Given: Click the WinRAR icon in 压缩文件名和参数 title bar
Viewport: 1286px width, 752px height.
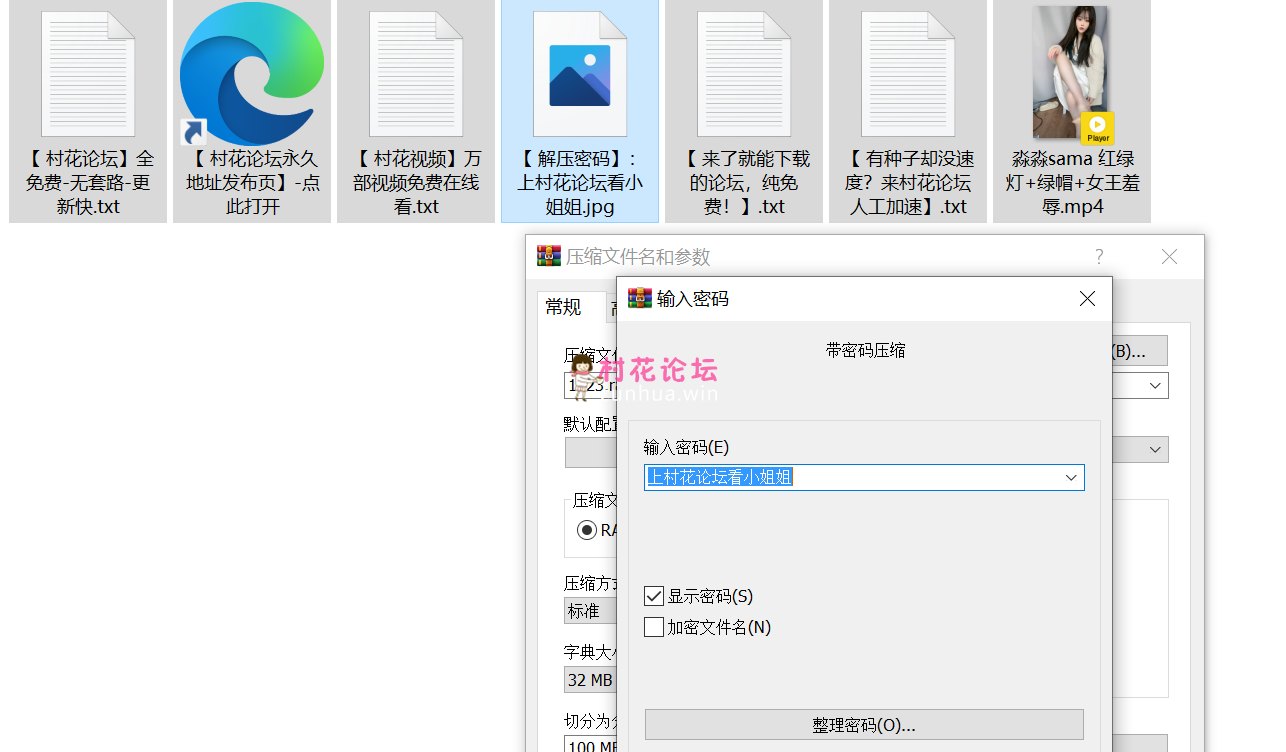Looking at the screenshot, I should (x=549, y=257).
